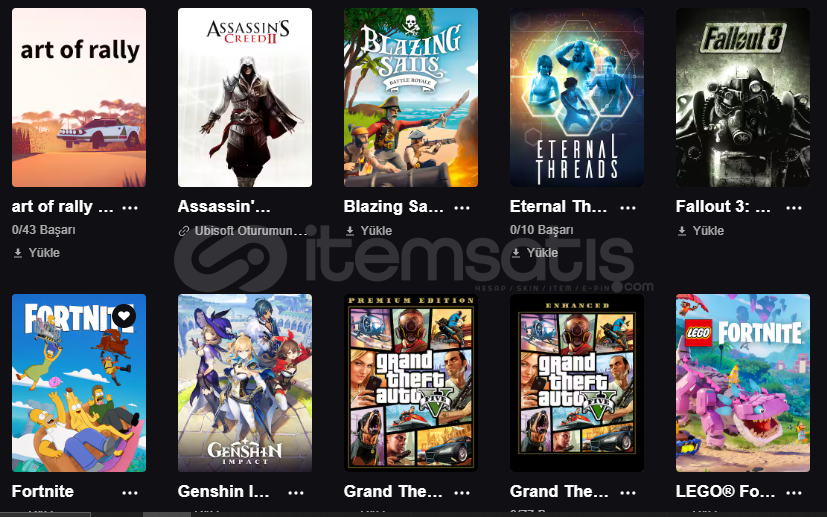Click the LEGO Fortnite cover image
This screenshot has height=517, width=827.
[743, 383]
